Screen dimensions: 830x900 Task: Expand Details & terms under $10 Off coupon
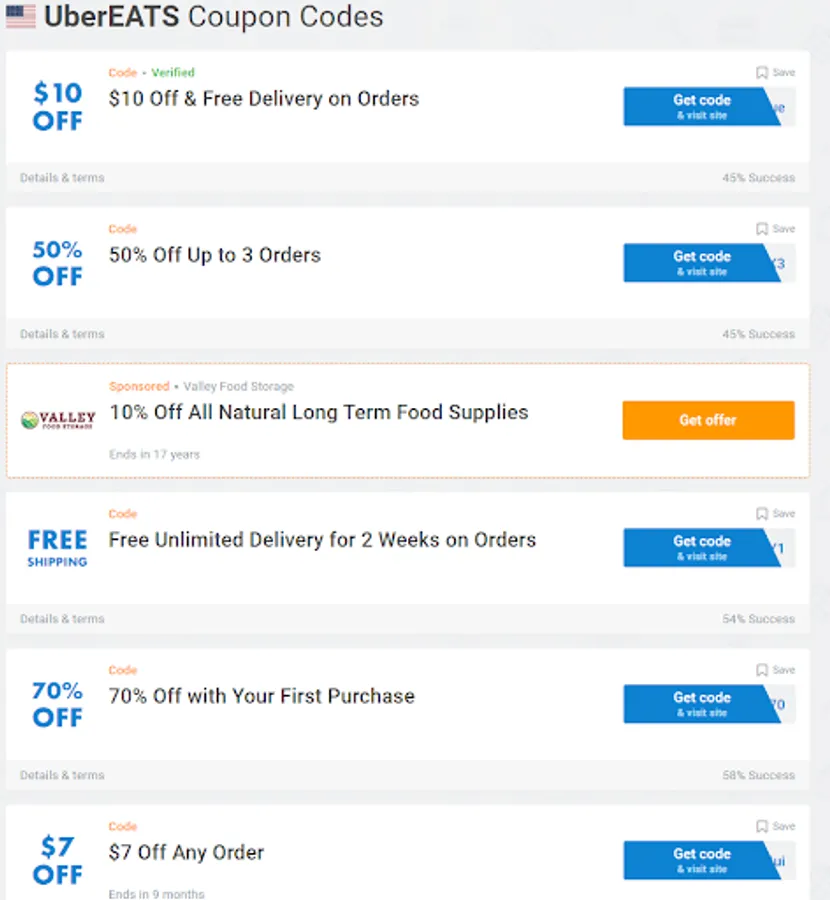pos(62,178)
